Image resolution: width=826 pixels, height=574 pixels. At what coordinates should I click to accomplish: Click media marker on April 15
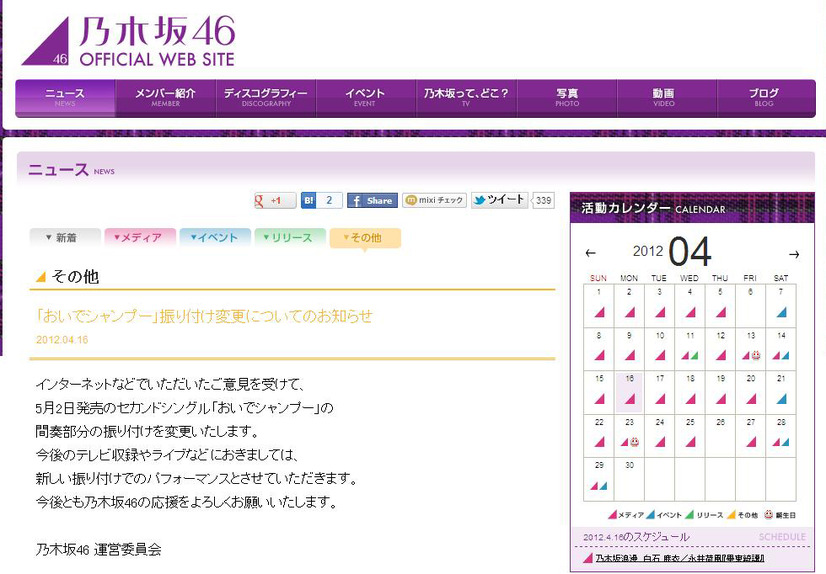599,399
